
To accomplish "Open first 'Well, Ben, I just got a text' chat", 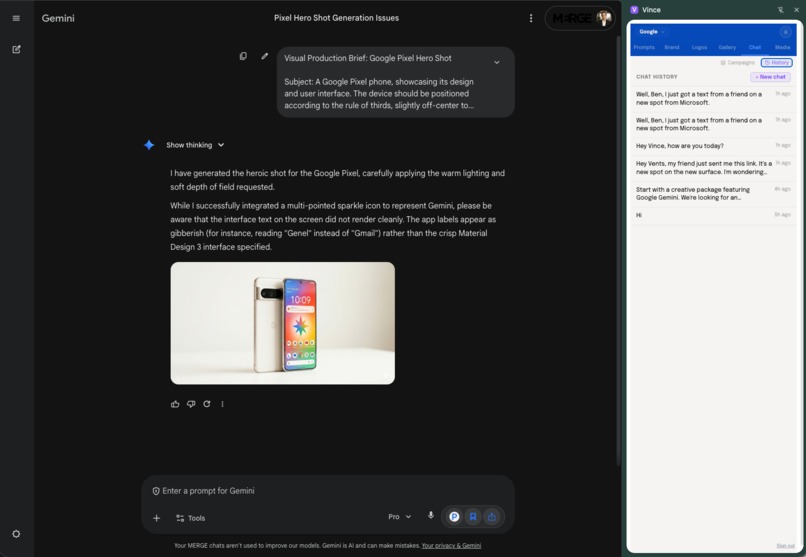I will pyautogui.click(x=712, y=98).
